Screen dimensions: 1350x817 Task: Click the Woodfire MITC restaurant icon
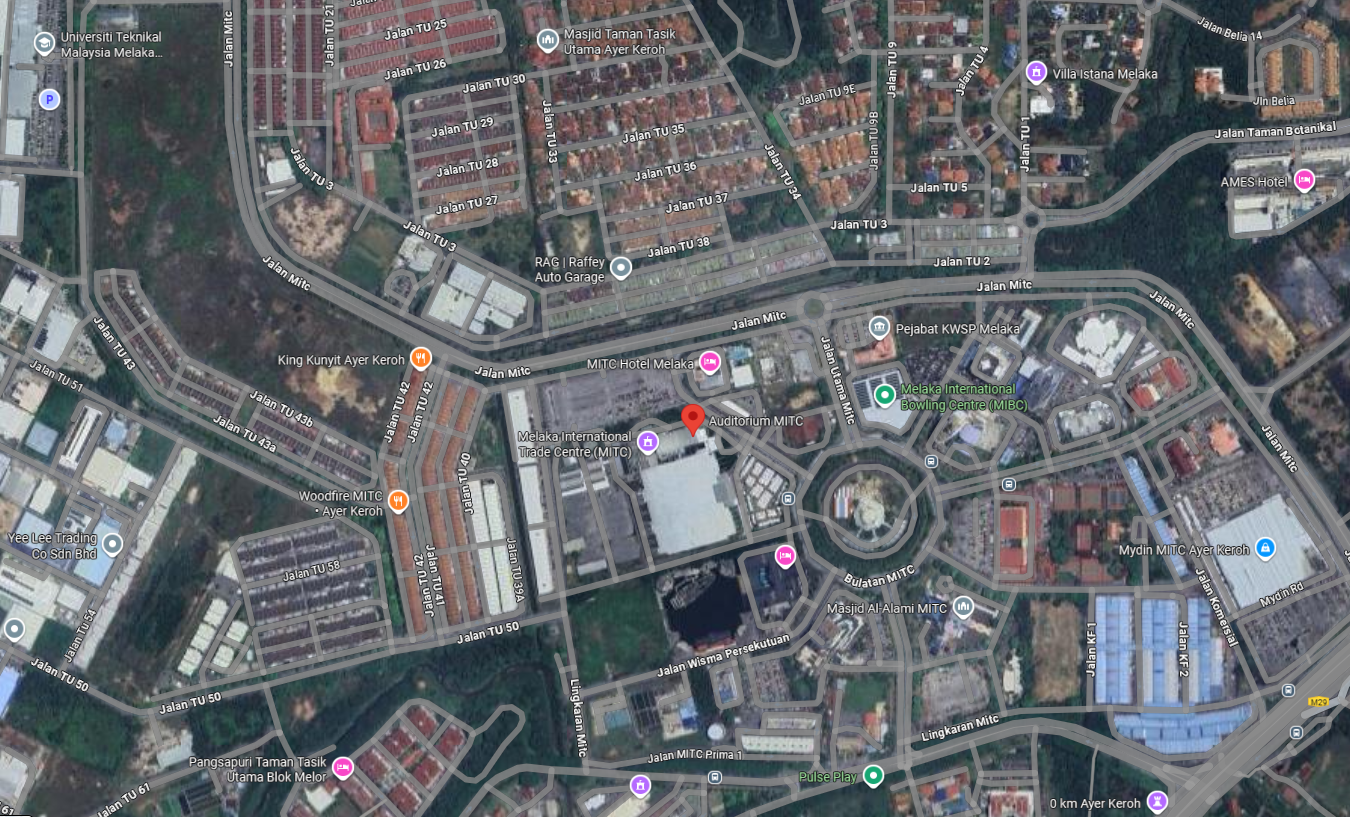(398, 501)
